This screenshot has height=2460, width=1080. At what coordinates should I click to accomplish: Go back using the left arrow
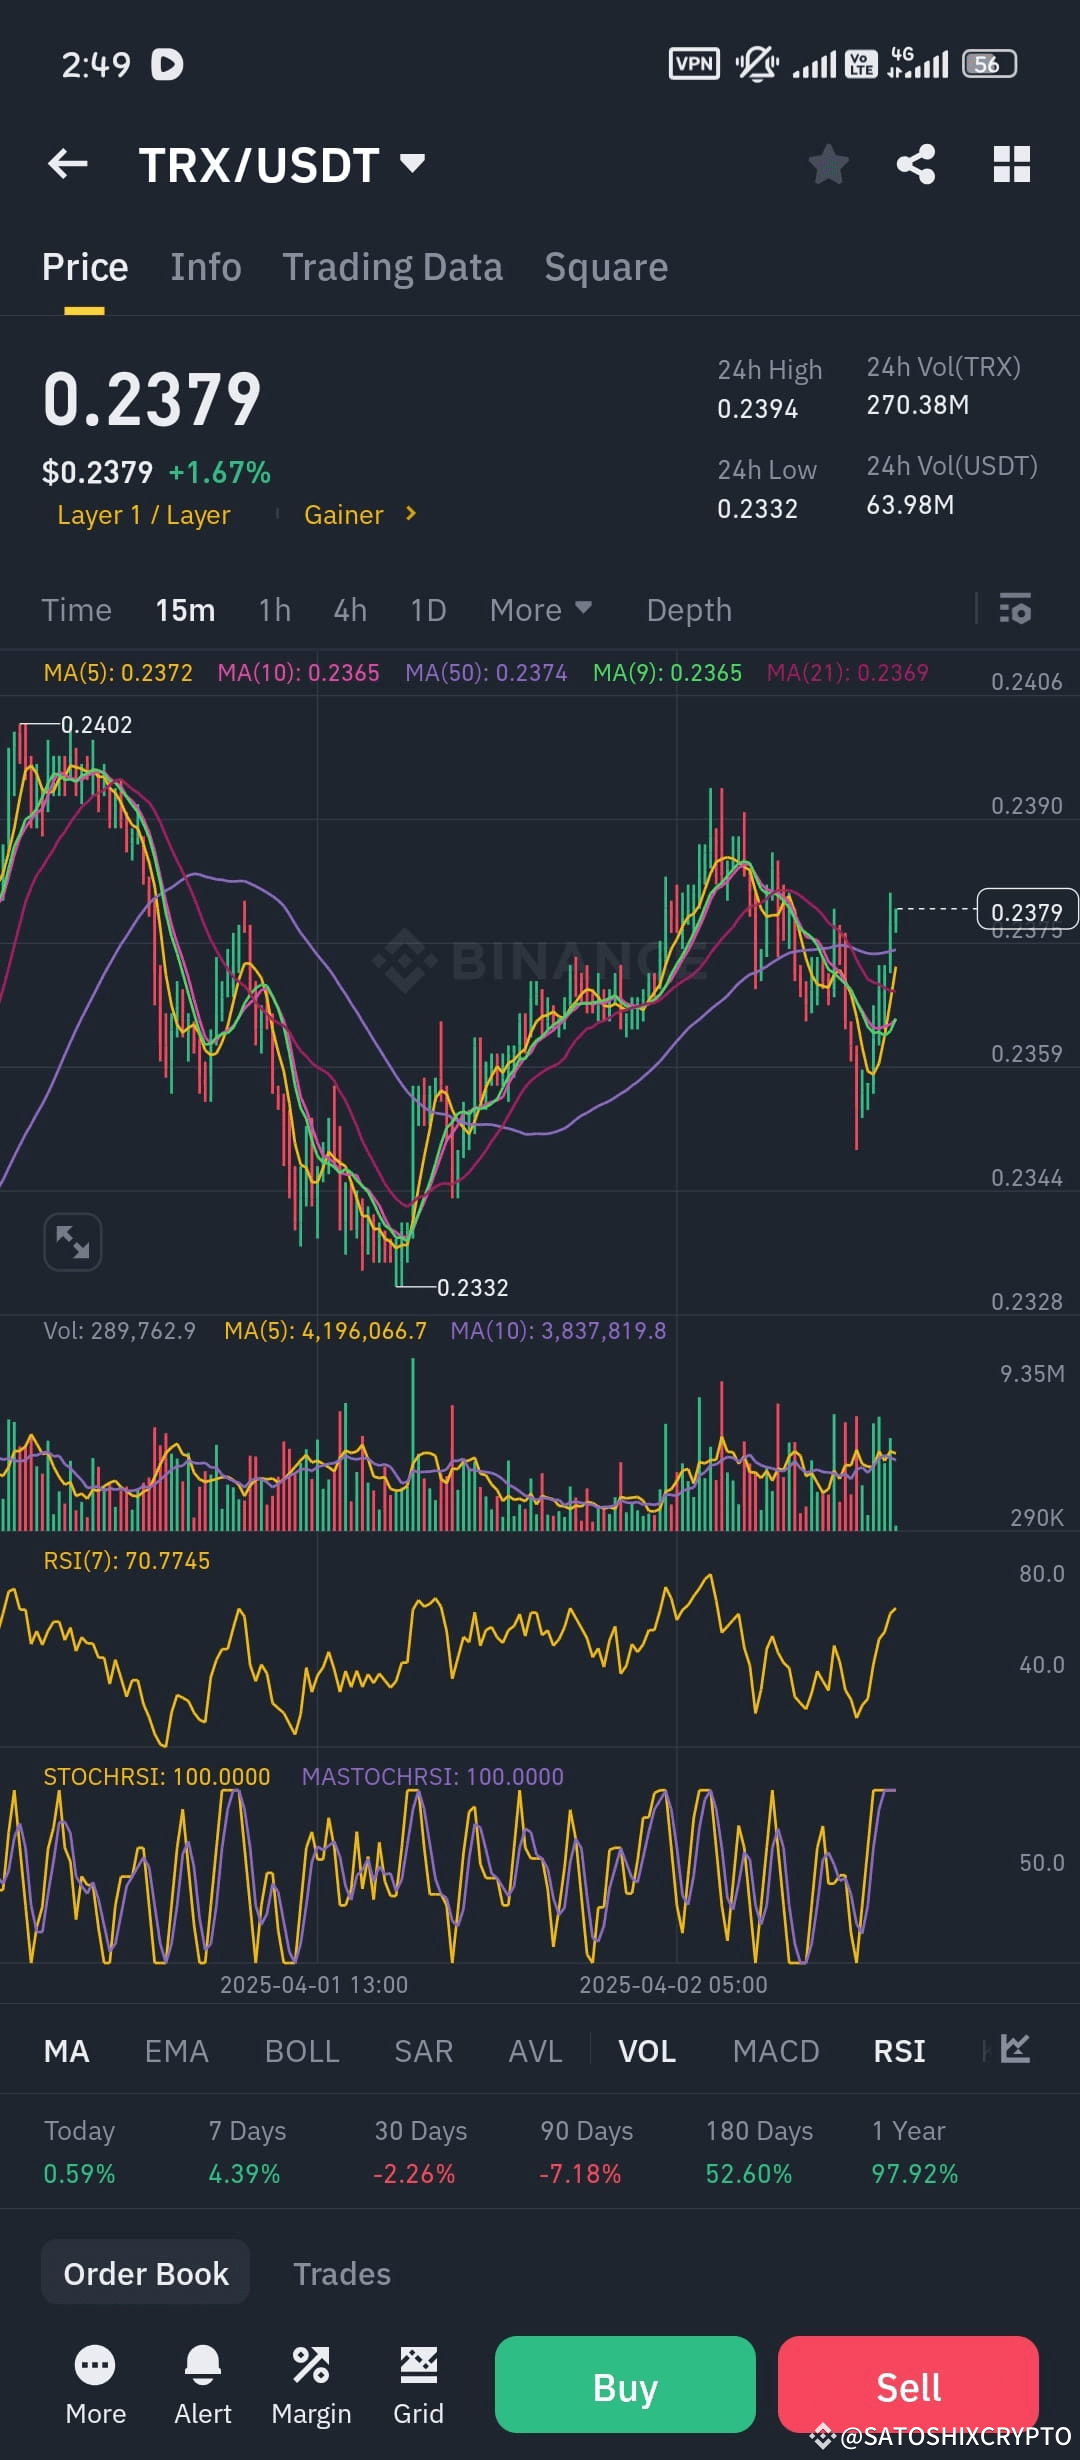(68, 164)
